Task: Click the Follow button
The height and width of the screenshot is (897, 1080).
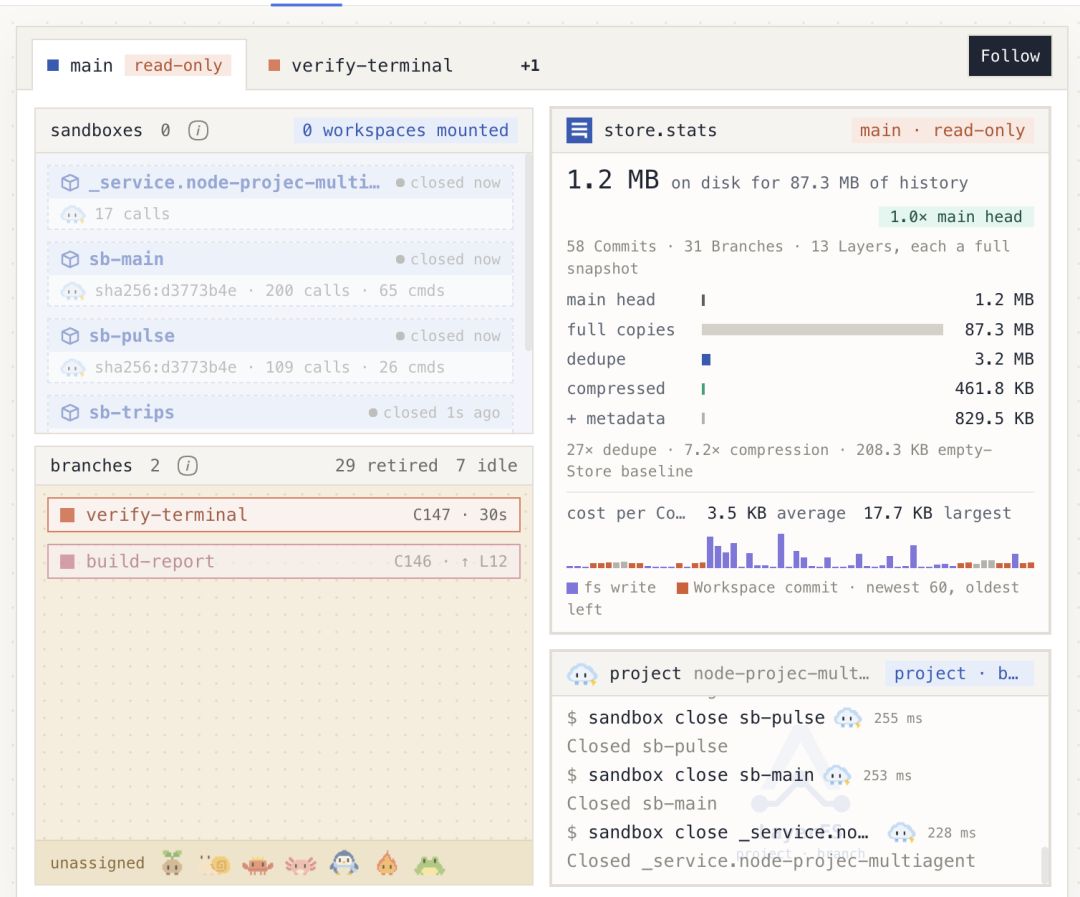Action: pos(1010,56)
